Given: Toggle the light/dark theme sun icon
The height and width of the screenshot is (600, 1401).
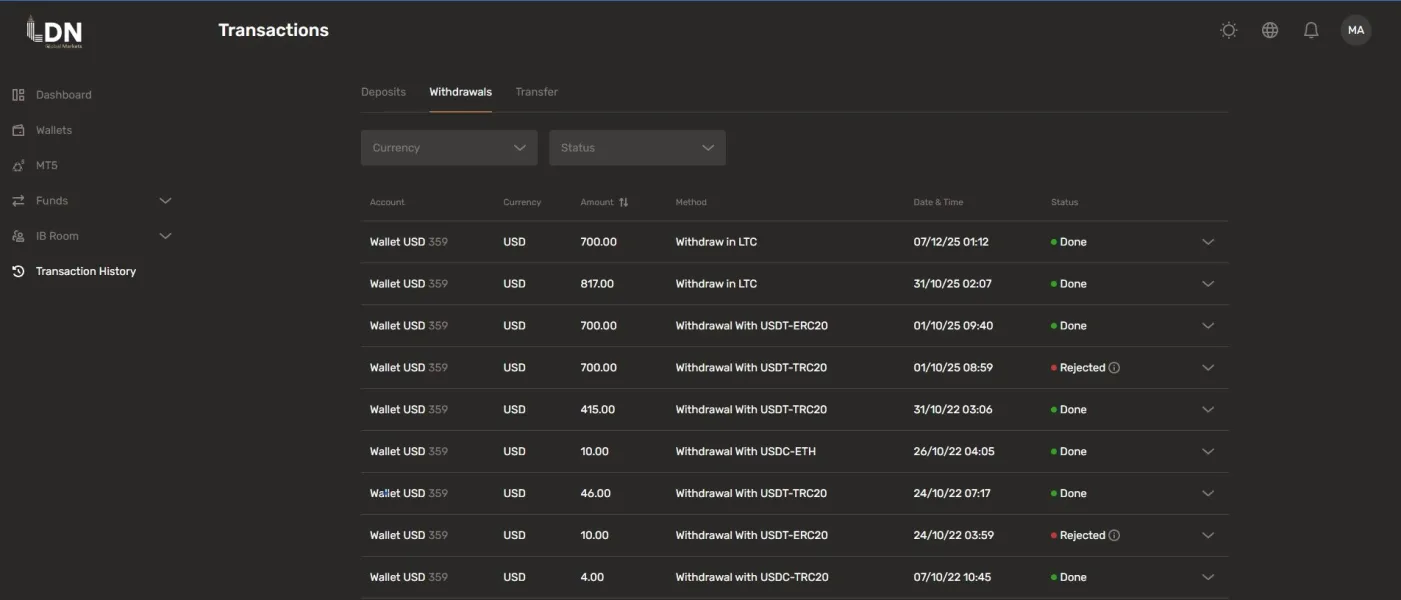Looking at the screenshot, I should (1229, 30).
